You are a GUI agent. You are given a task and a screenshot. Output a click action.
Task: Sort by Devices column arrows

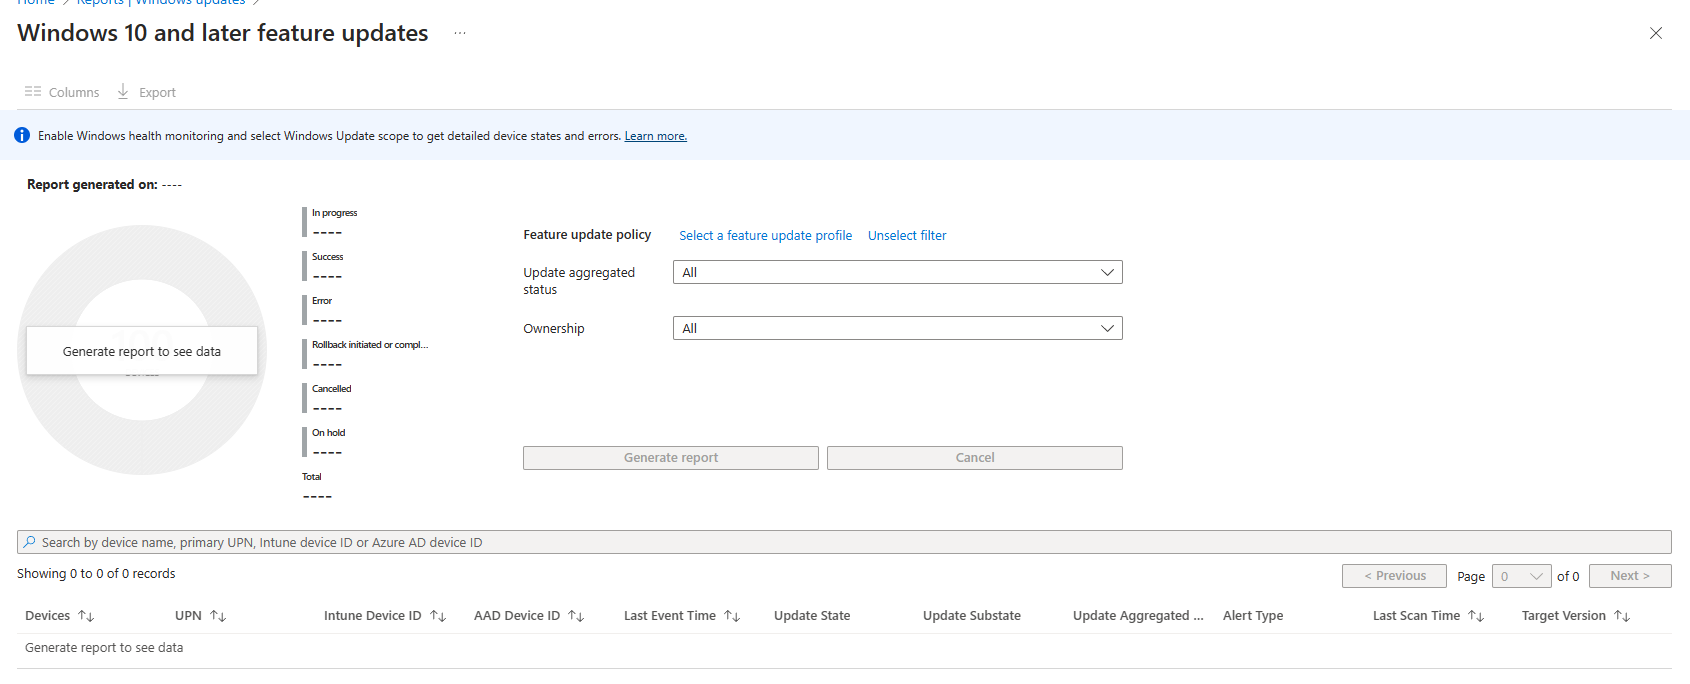click(86, 616)
